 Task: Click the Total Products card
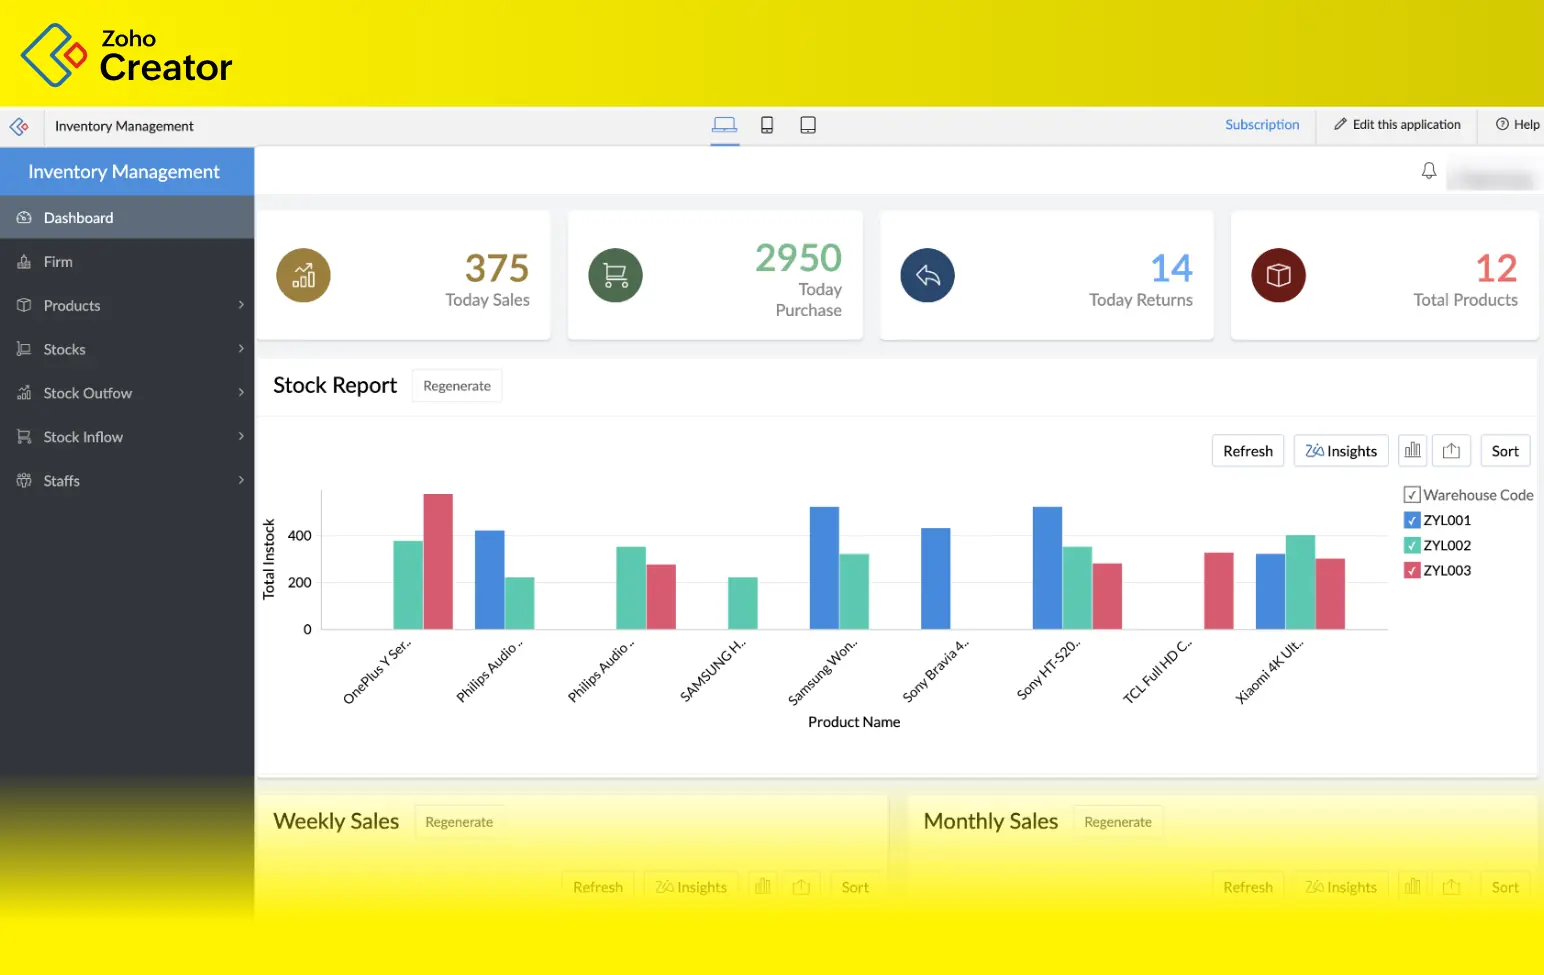[1384, 275]
